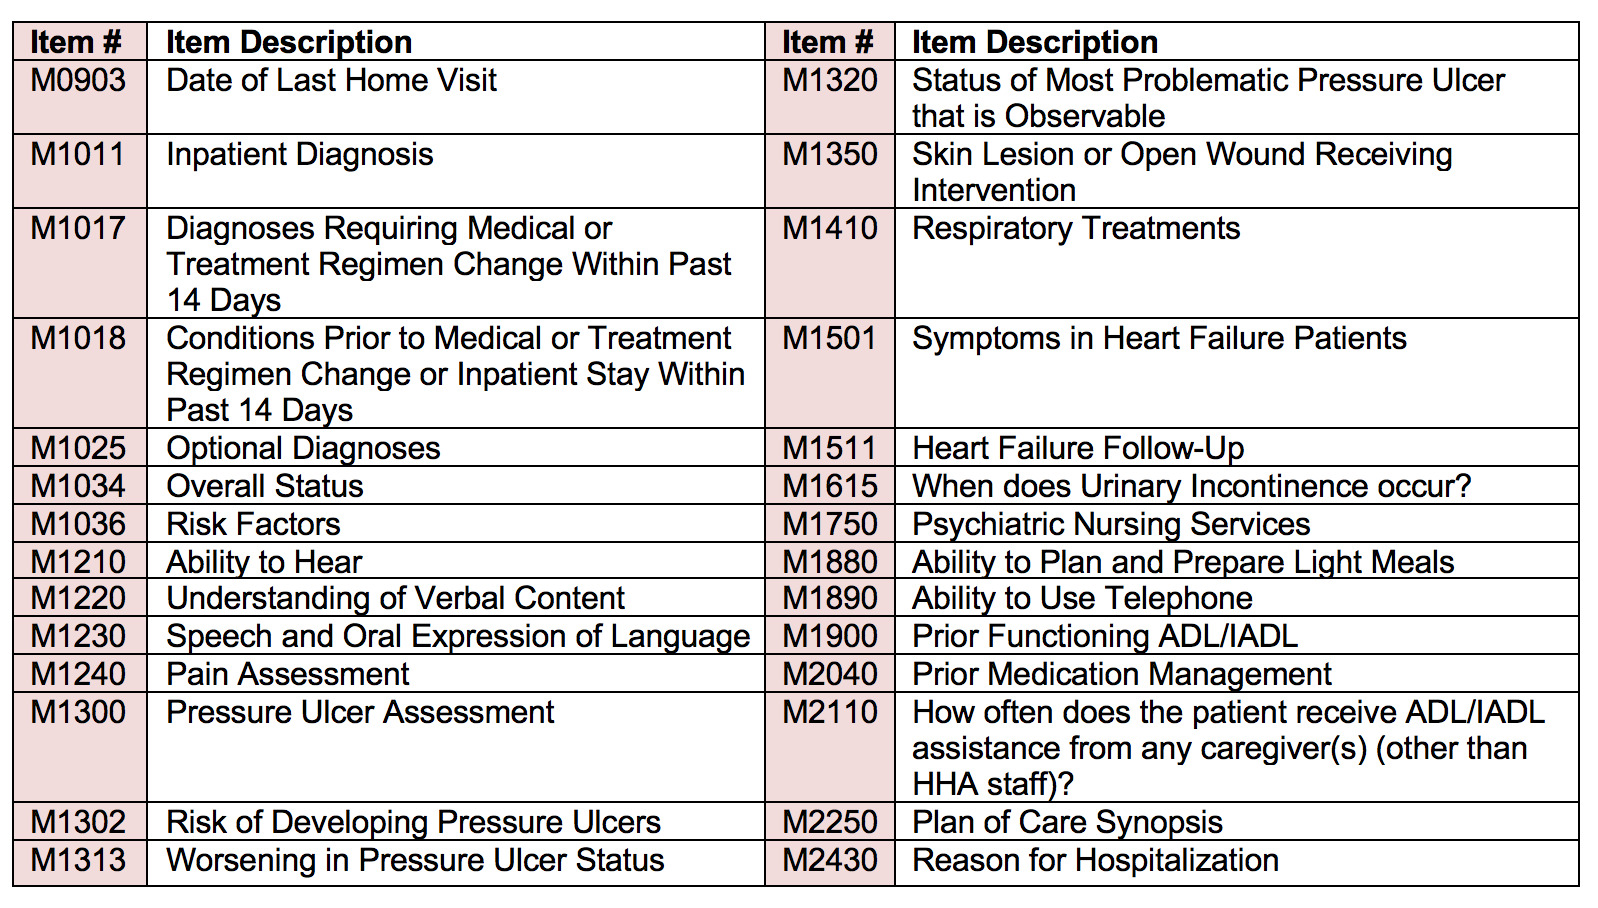This screenshot has height=908, width=1598.
Task: Select 'Understanding of Verbal Content' text
Action: (395, 598)
